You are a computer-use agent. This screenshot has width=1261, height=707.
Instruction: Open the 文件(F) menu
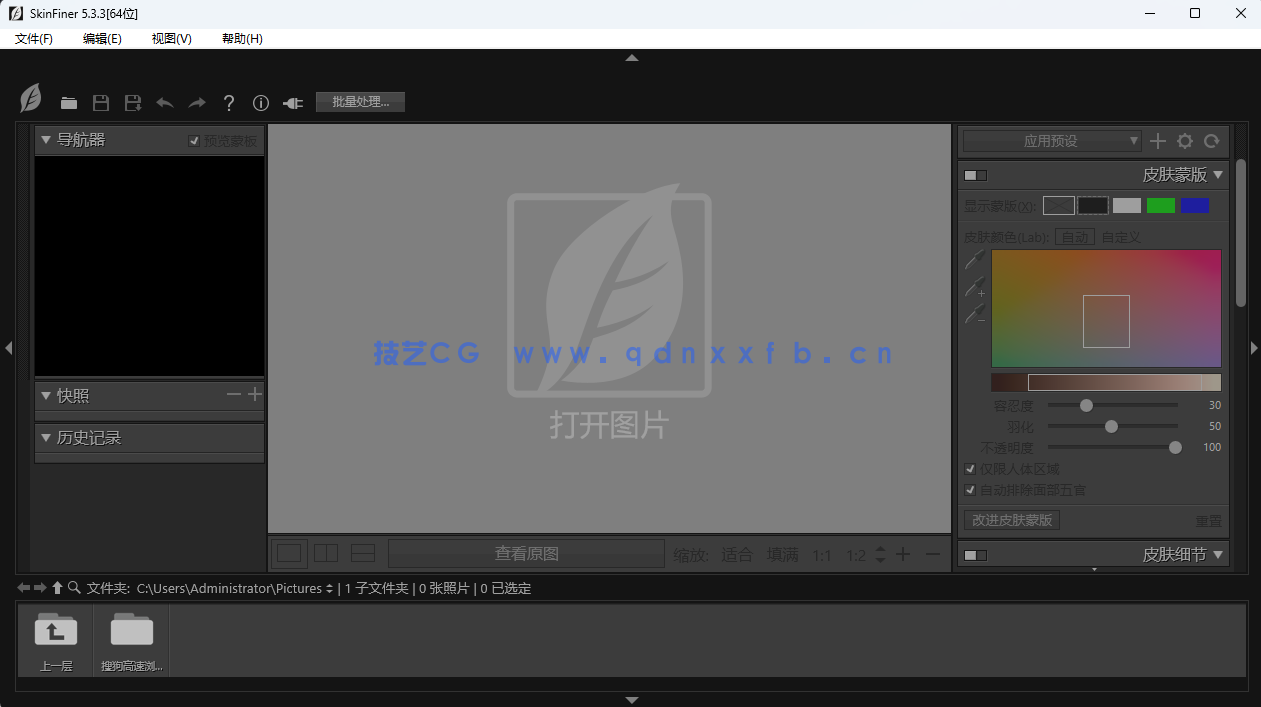pyautogui.click(x=32, y=38)
